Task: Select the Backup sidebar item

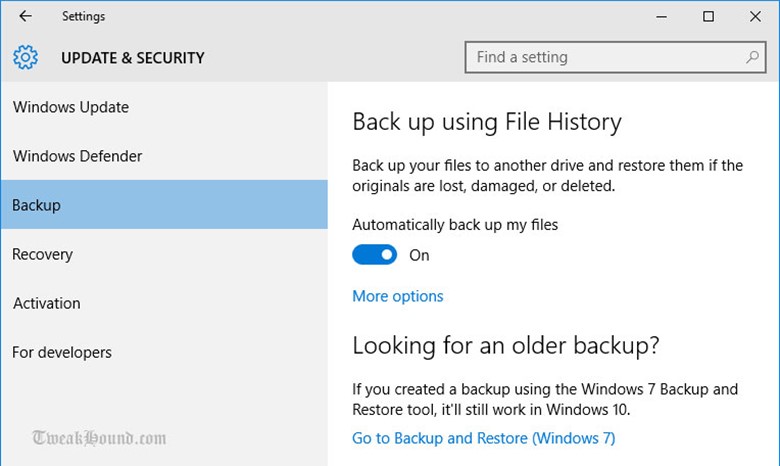Action: (x=164, y=204)
